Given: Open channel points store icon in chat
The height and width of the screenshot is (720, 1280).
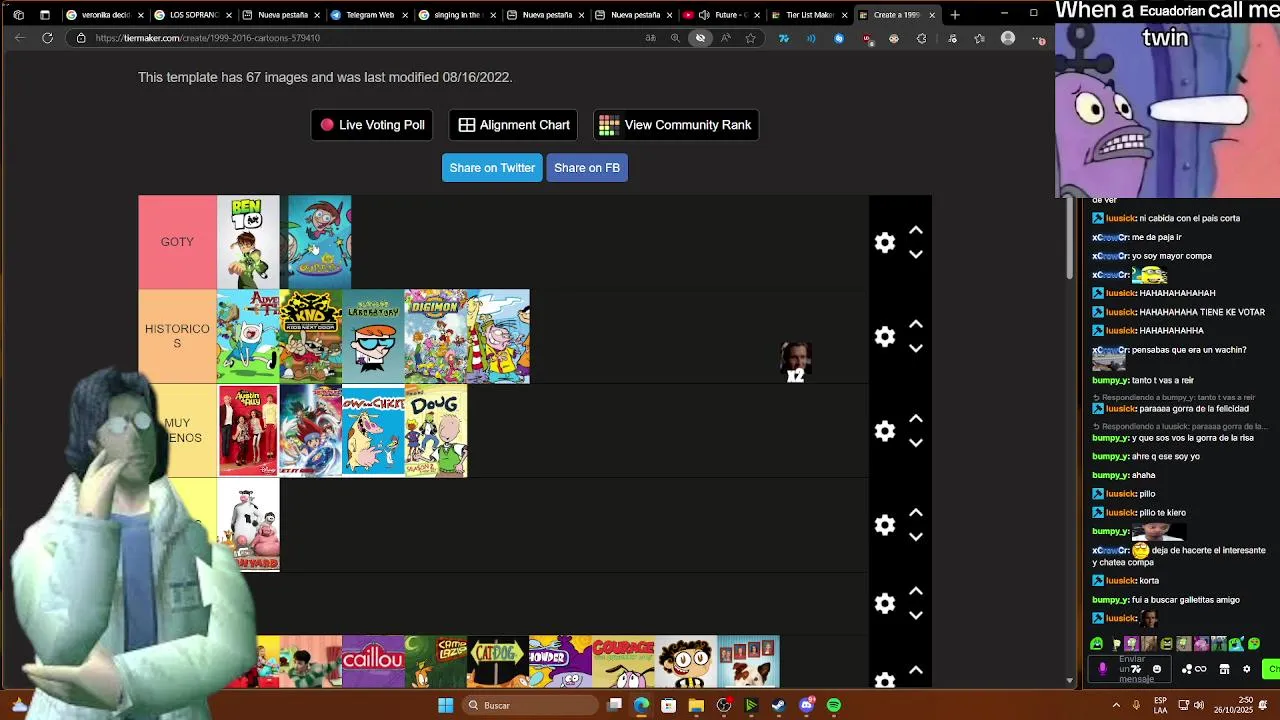Looking at the screenshot, I should tap(1224, 669).
